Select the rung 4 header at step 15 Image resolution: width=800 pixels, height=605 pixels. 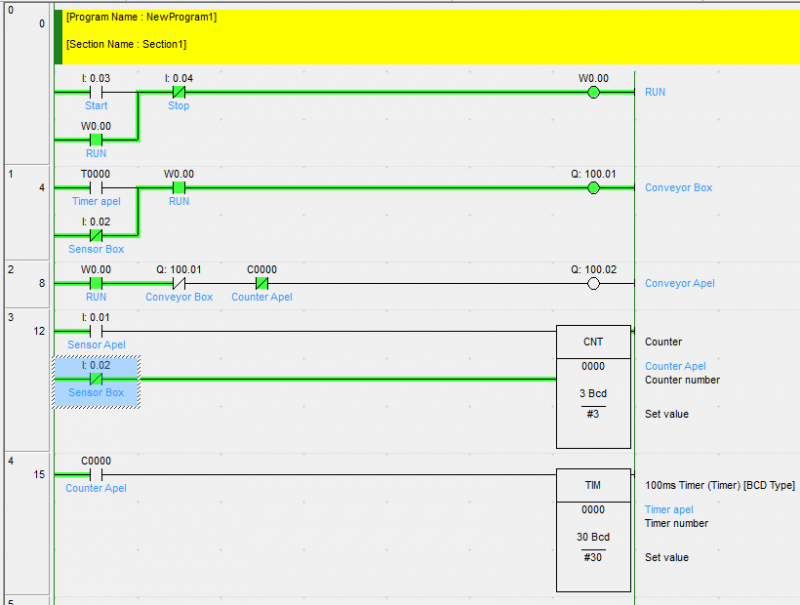click(27, 522)
